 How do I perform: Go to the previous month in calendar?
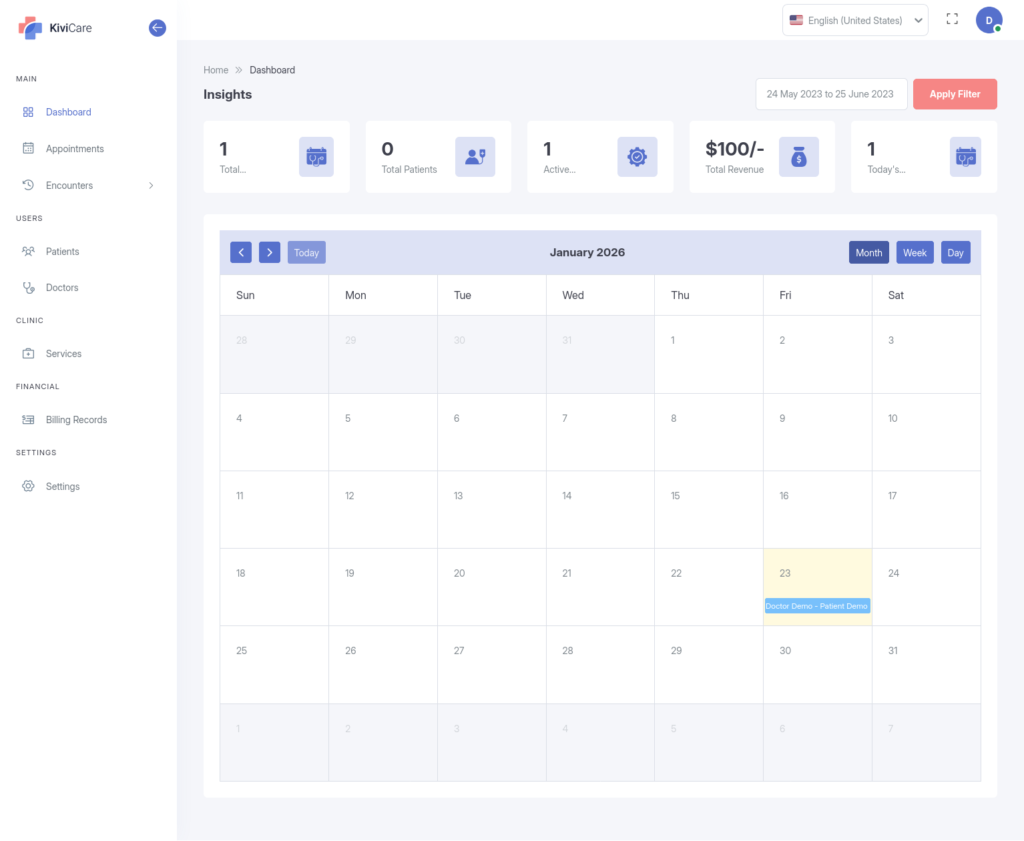tap(241, 253)
